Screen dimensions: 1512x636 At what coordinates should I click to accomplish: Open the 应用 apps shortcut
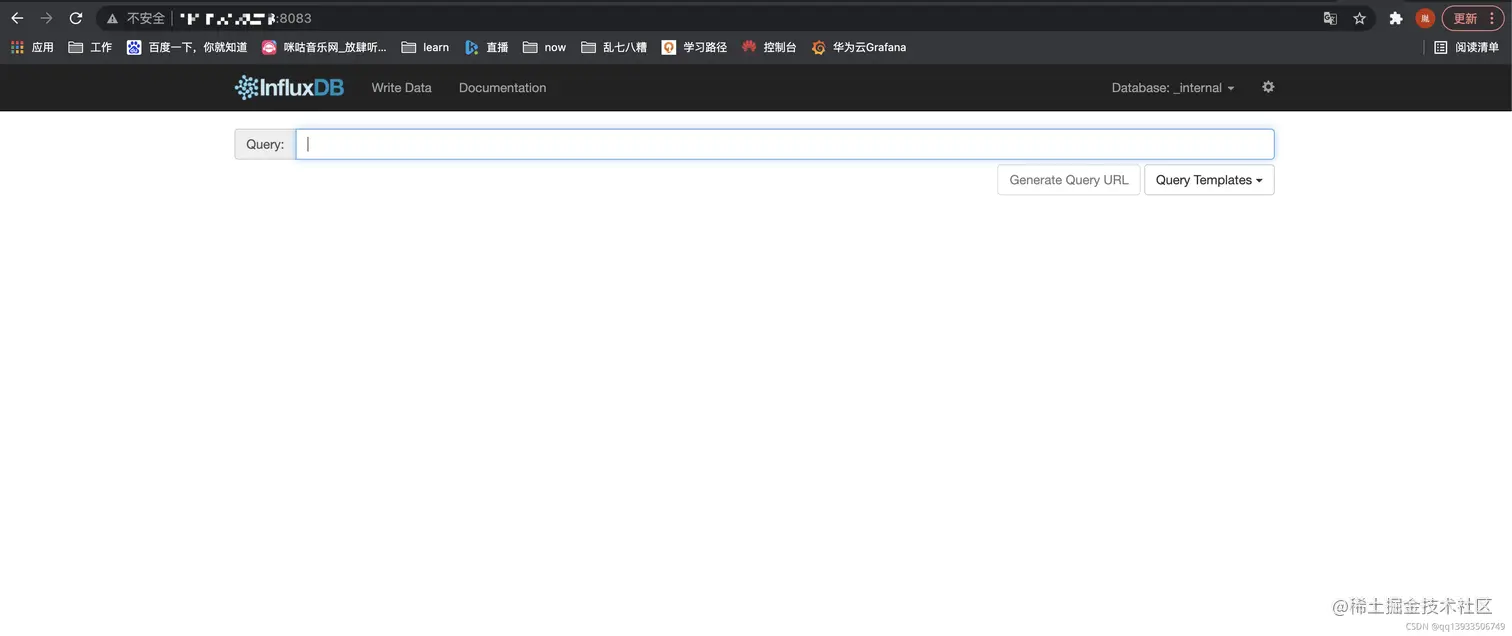click(x=32, y=47)
